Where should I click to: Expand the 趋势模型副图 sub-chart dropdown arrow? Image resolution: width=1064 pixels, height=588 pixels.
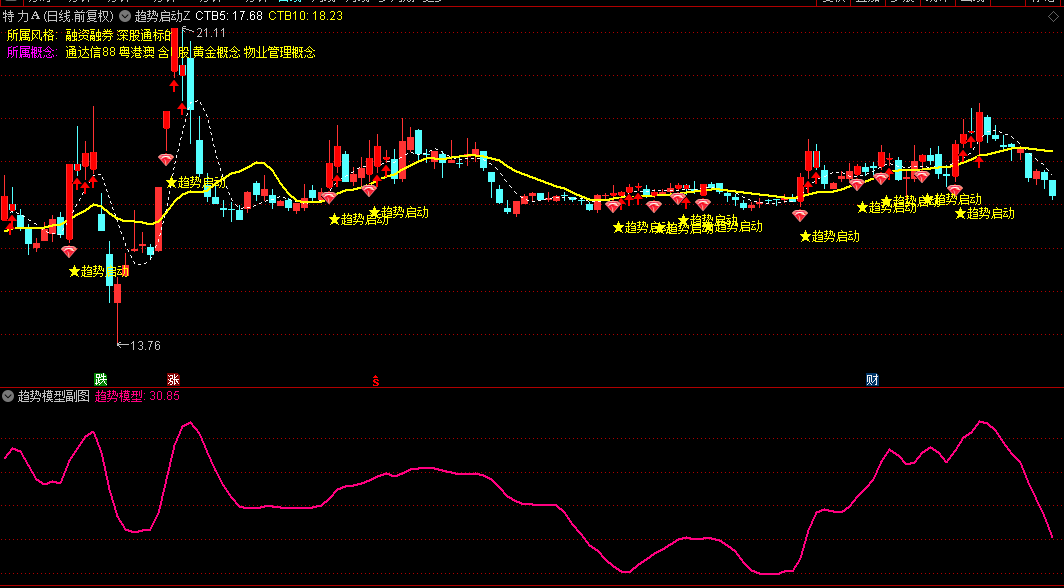8,396
